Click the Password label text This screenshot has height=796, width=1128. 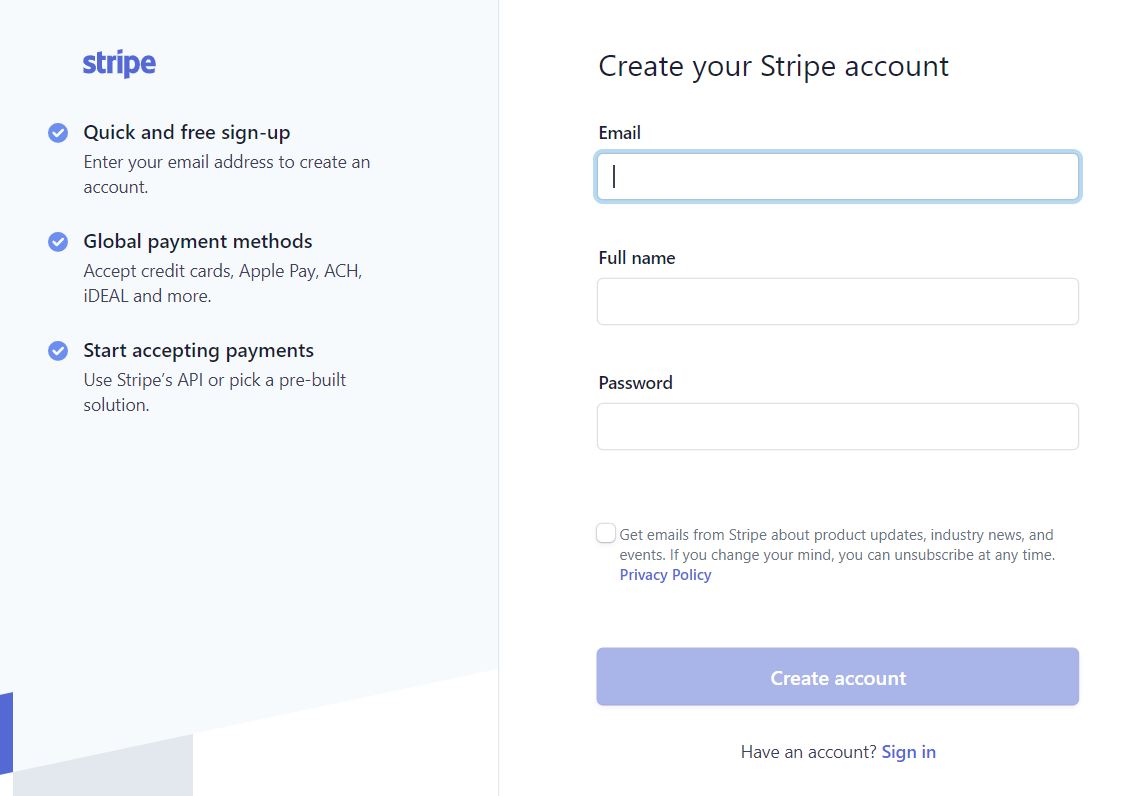635,383
